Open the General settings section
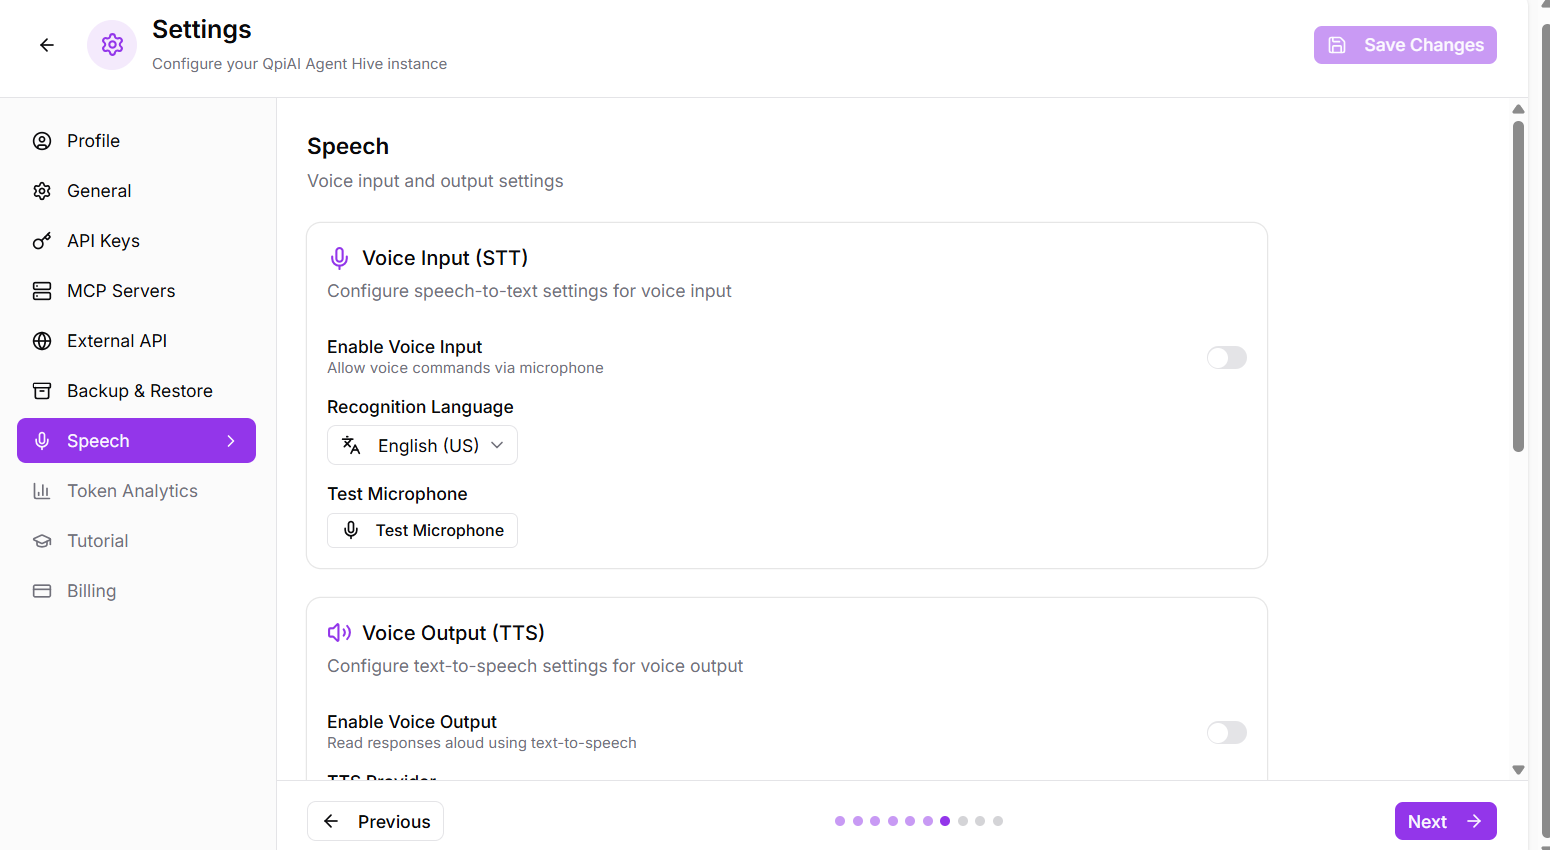 (x=99, y=191)
